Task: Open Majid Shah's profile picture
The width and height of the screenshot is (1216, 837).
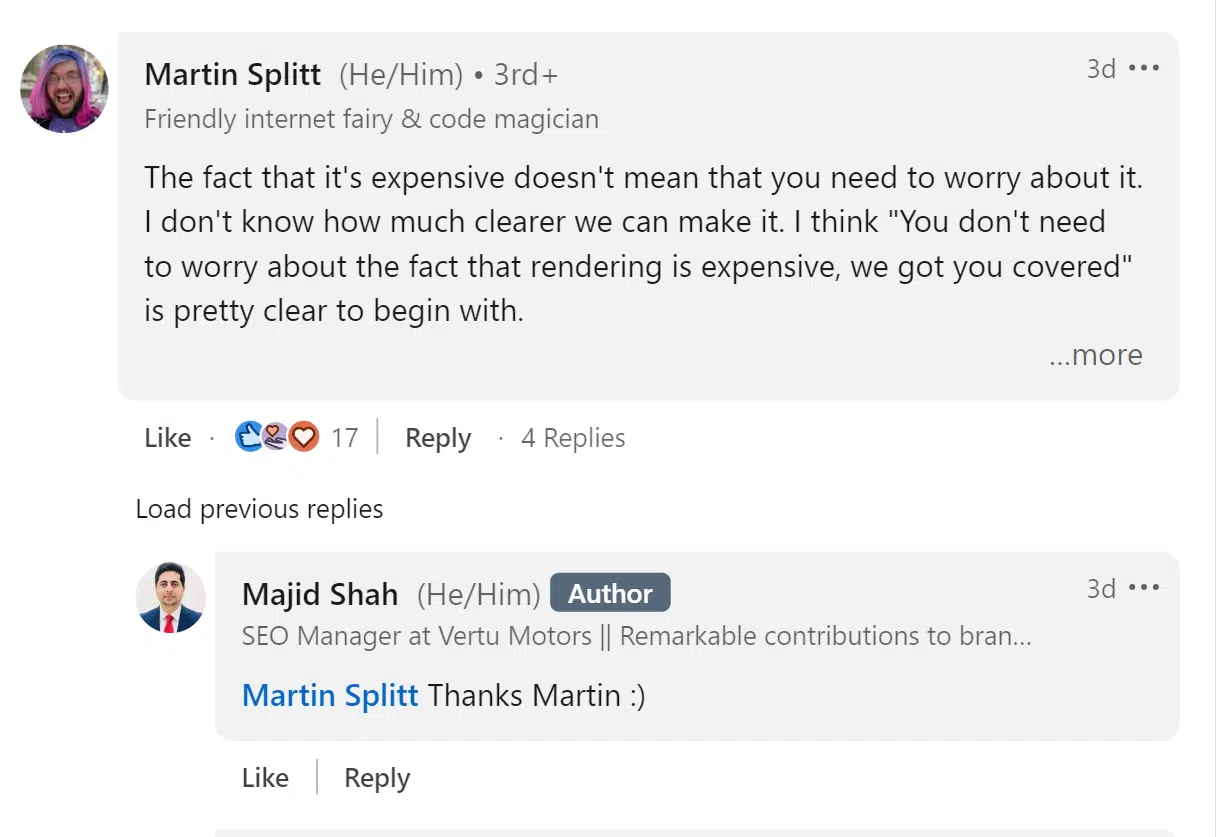Action: point(170,597)
